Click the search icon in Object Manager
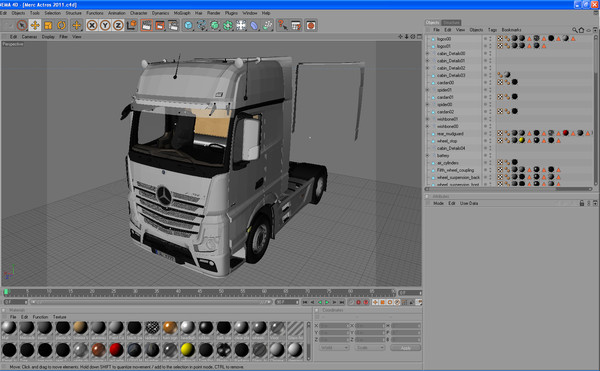 click(x=575, y=30)
